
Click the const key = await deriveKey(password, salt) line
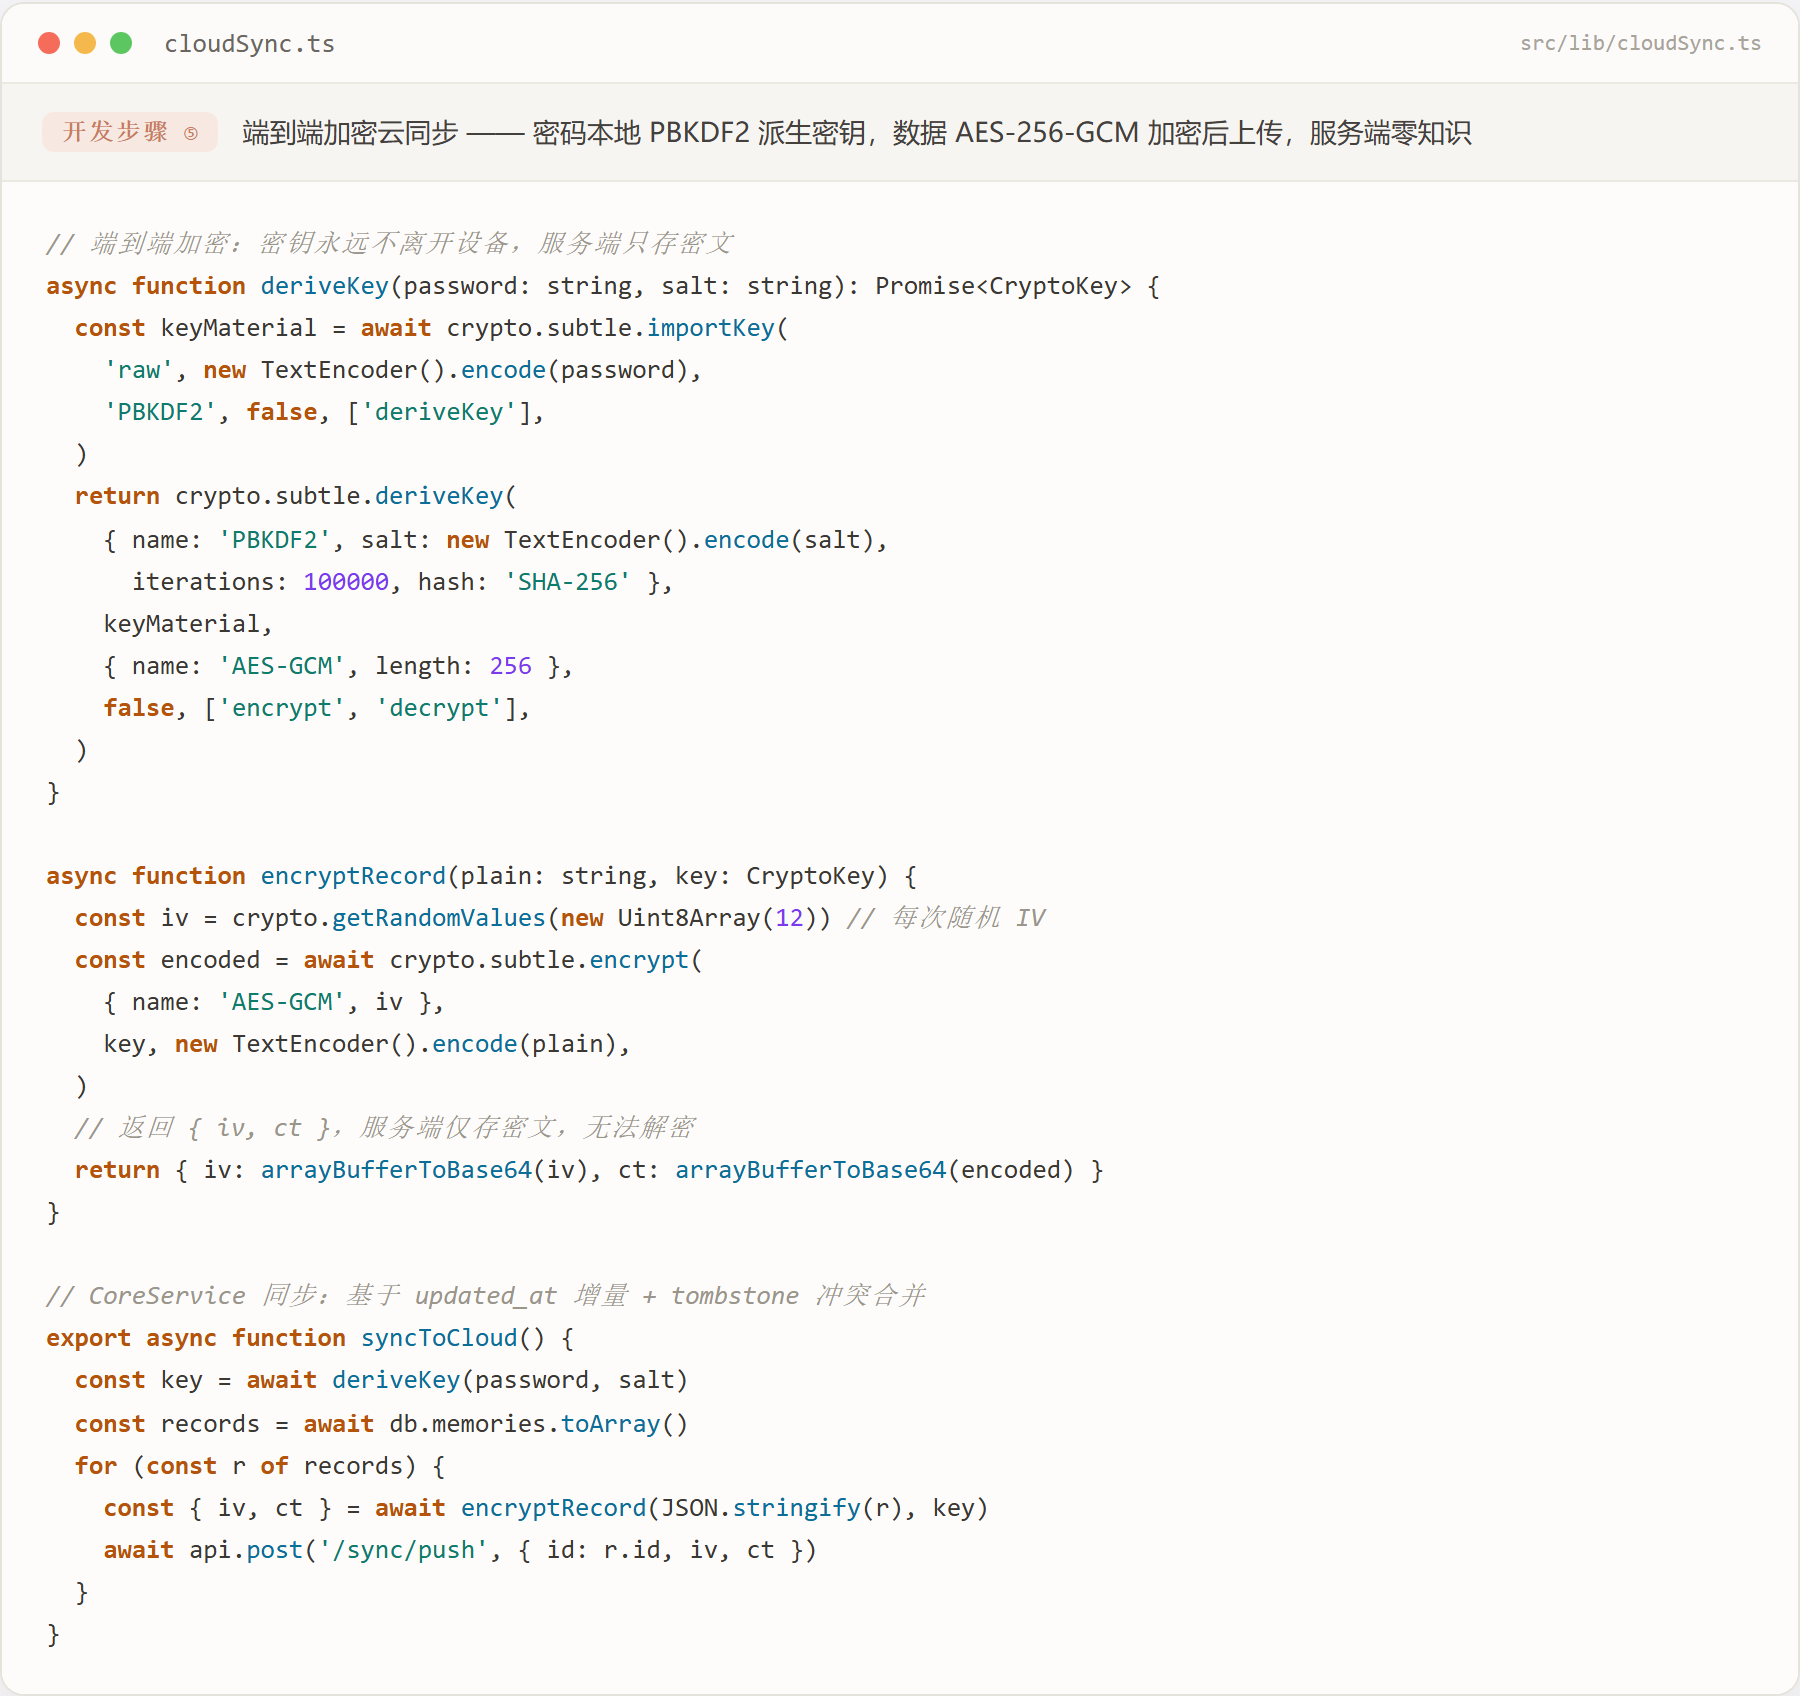pos(382,1380)
